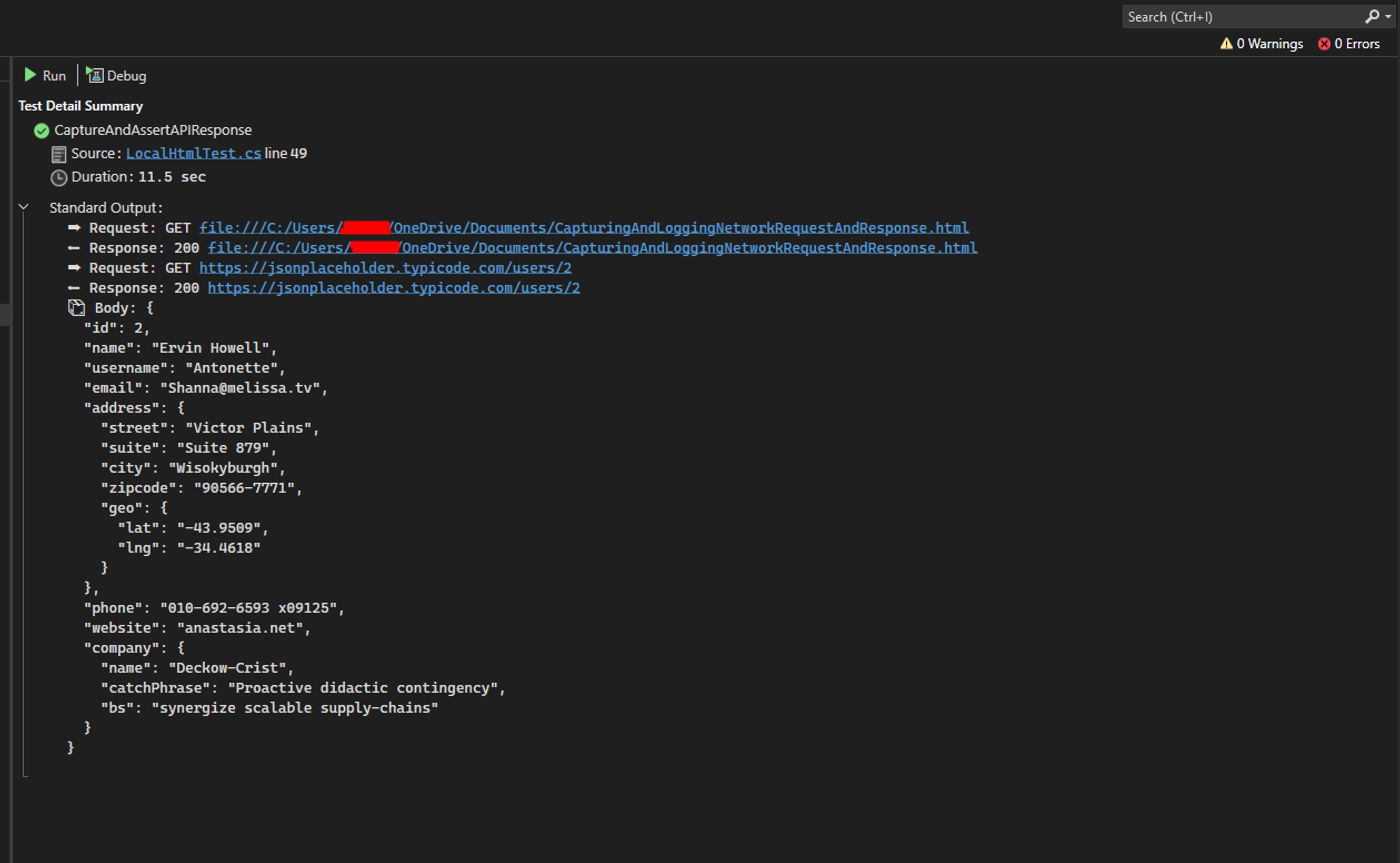Open the LocalHtmlTest.cs source link

coord(194,154)
